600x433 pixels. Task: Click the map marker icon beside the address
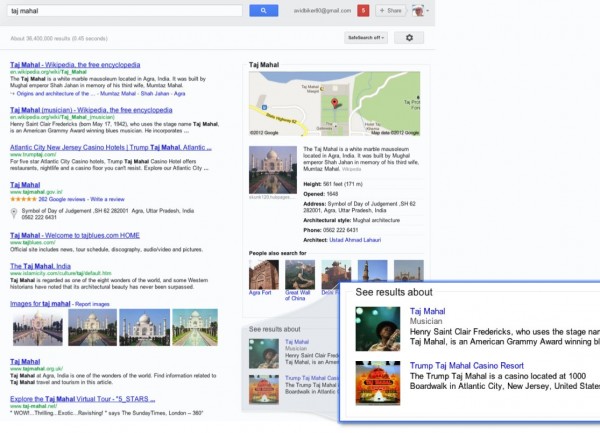point(14,213)
